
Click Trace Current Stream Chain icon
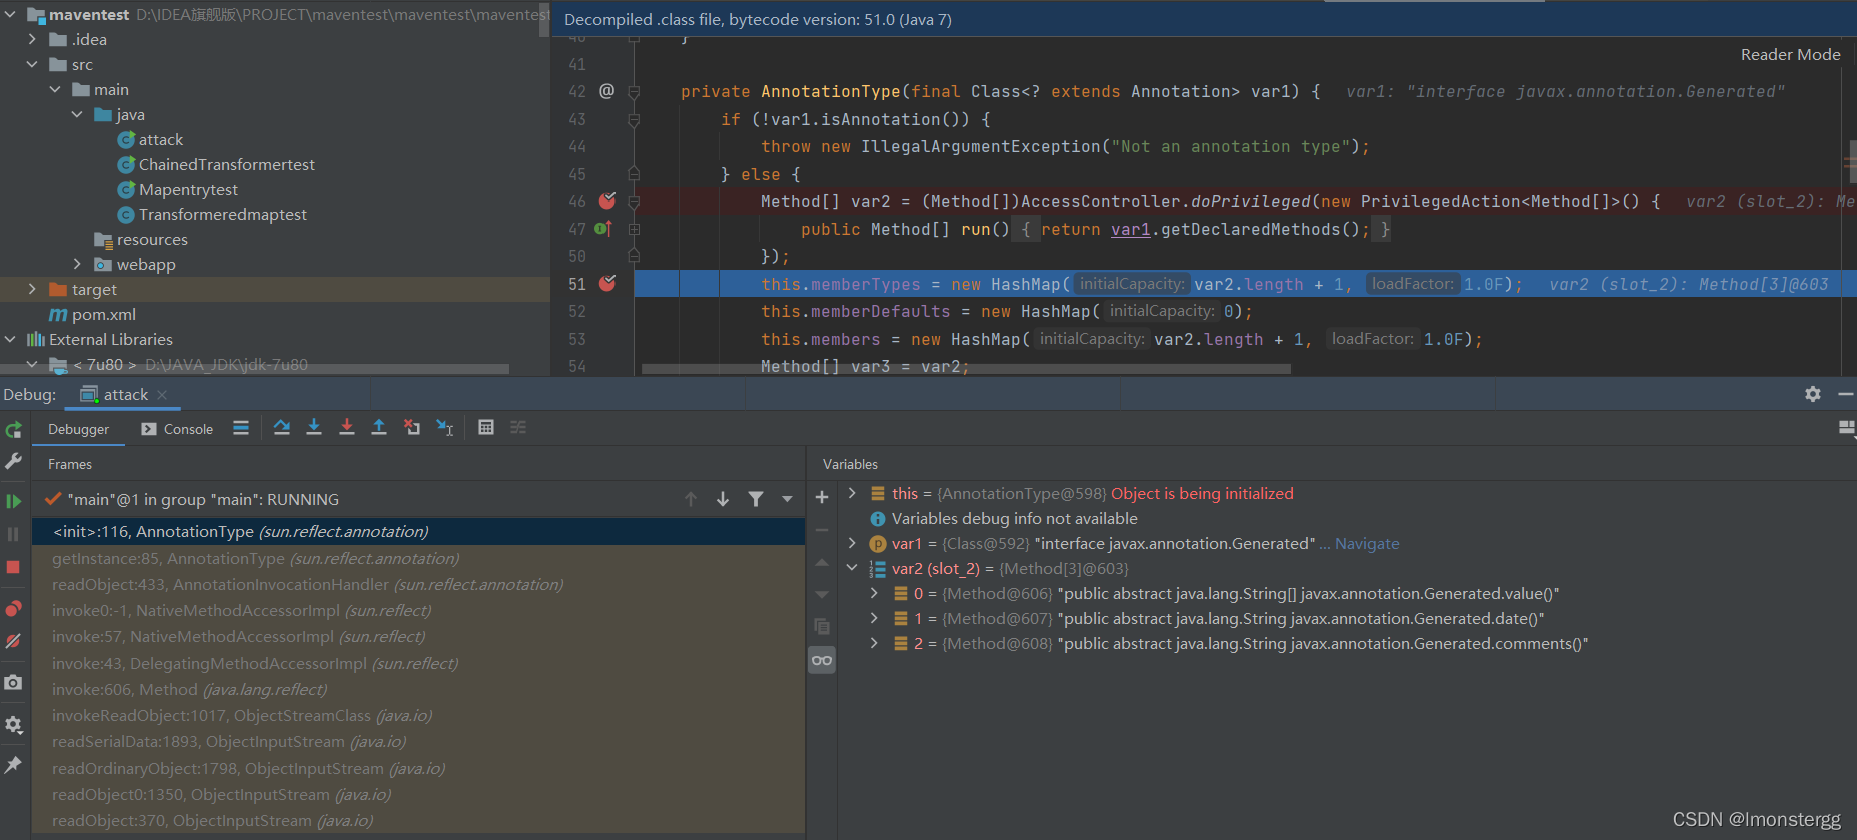pos(518,428)
